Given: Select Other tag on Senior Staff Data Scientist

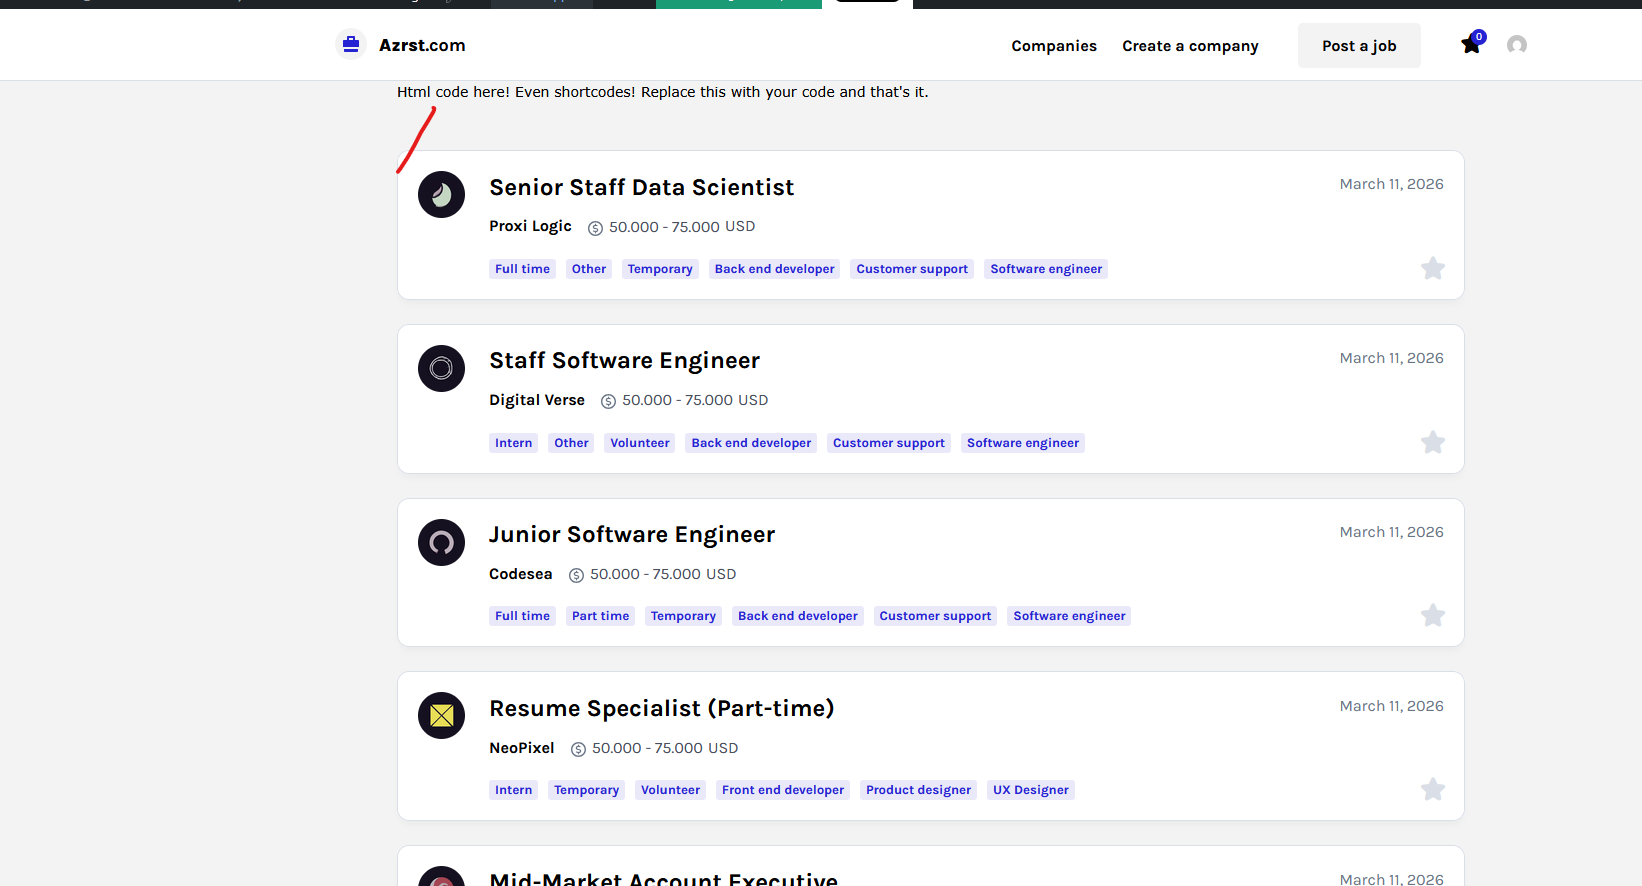Looking at the screenshot, I should pos(589,269).
